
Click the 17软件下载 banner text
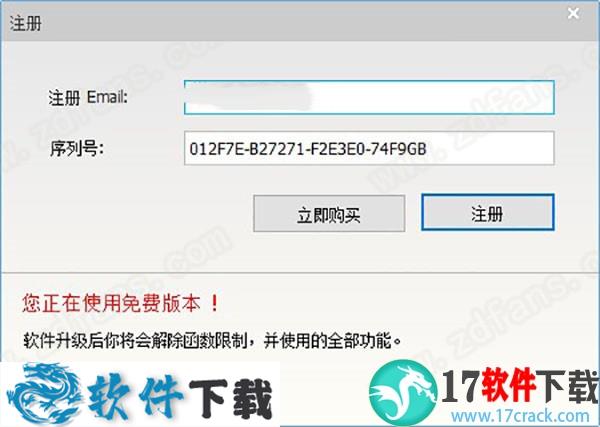(520, 385)
